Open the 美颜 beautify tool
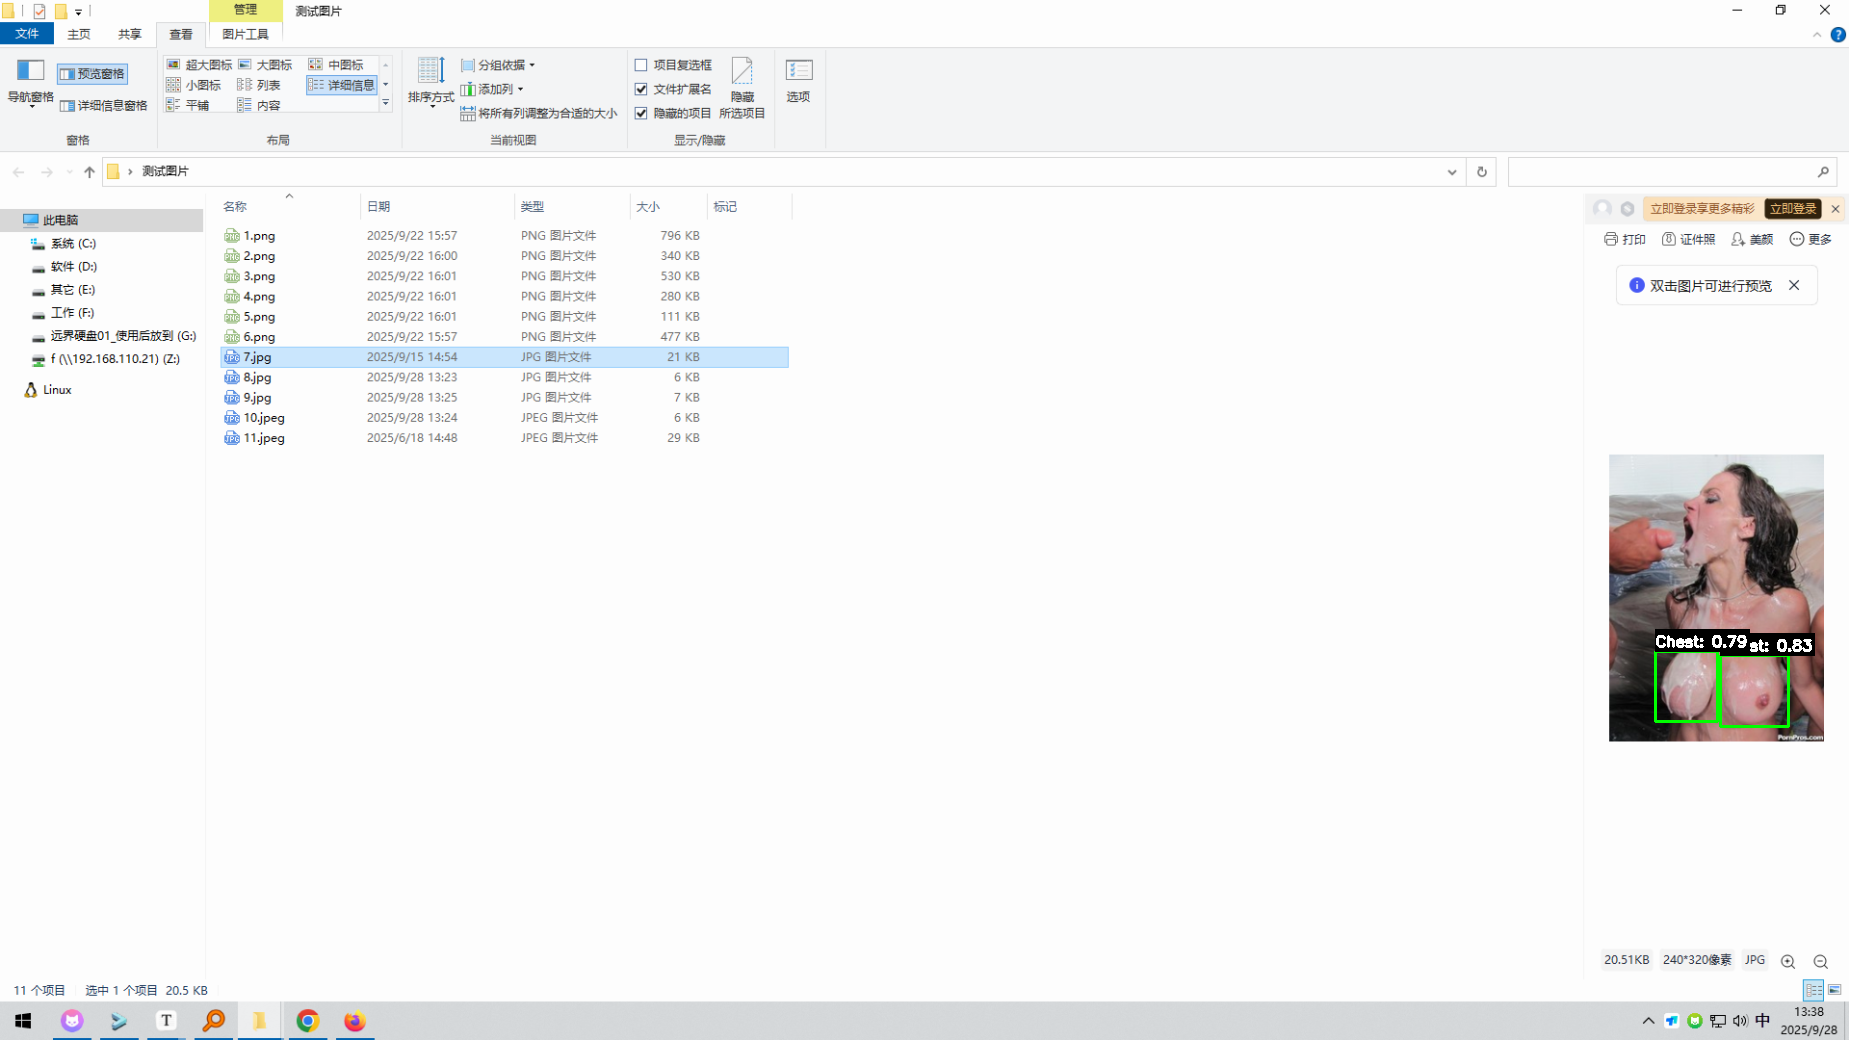The image size is (1849, 1040). pyautogui.click(x=1752, y=239)
